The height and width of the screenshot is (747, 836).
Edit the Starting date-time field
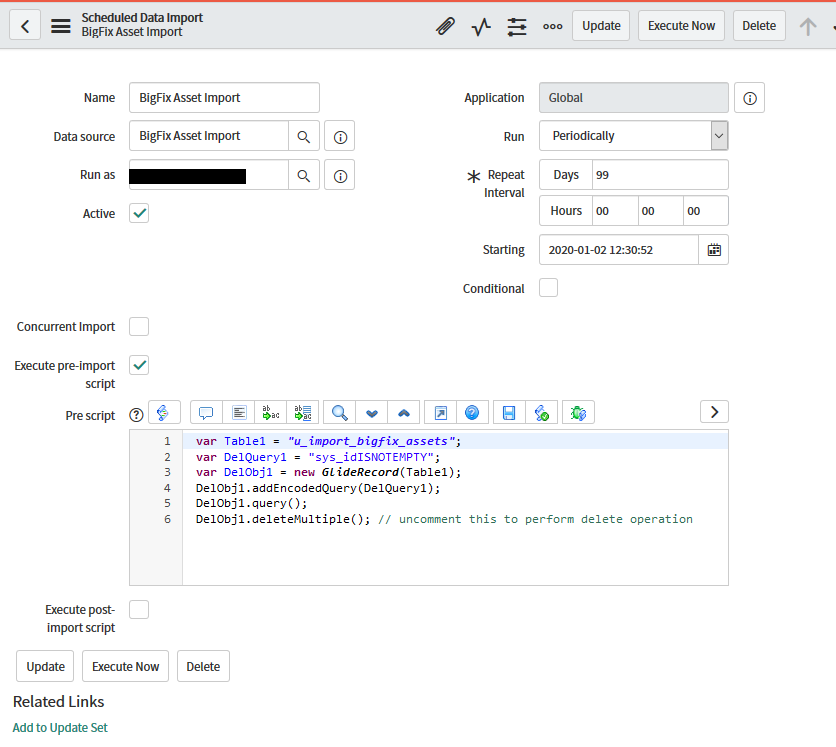(x=619, y=250)
